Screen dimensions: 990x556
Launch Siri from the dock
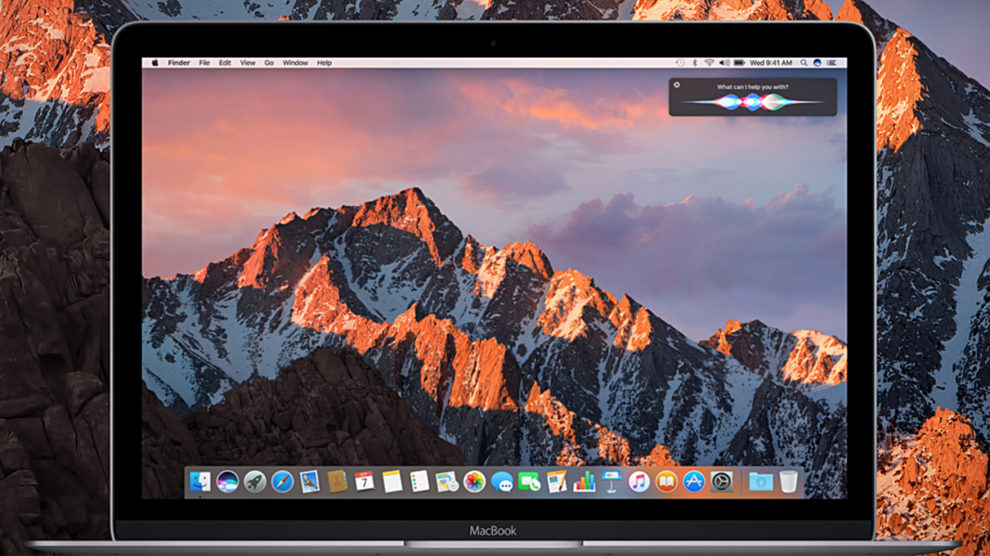point(227,482)
